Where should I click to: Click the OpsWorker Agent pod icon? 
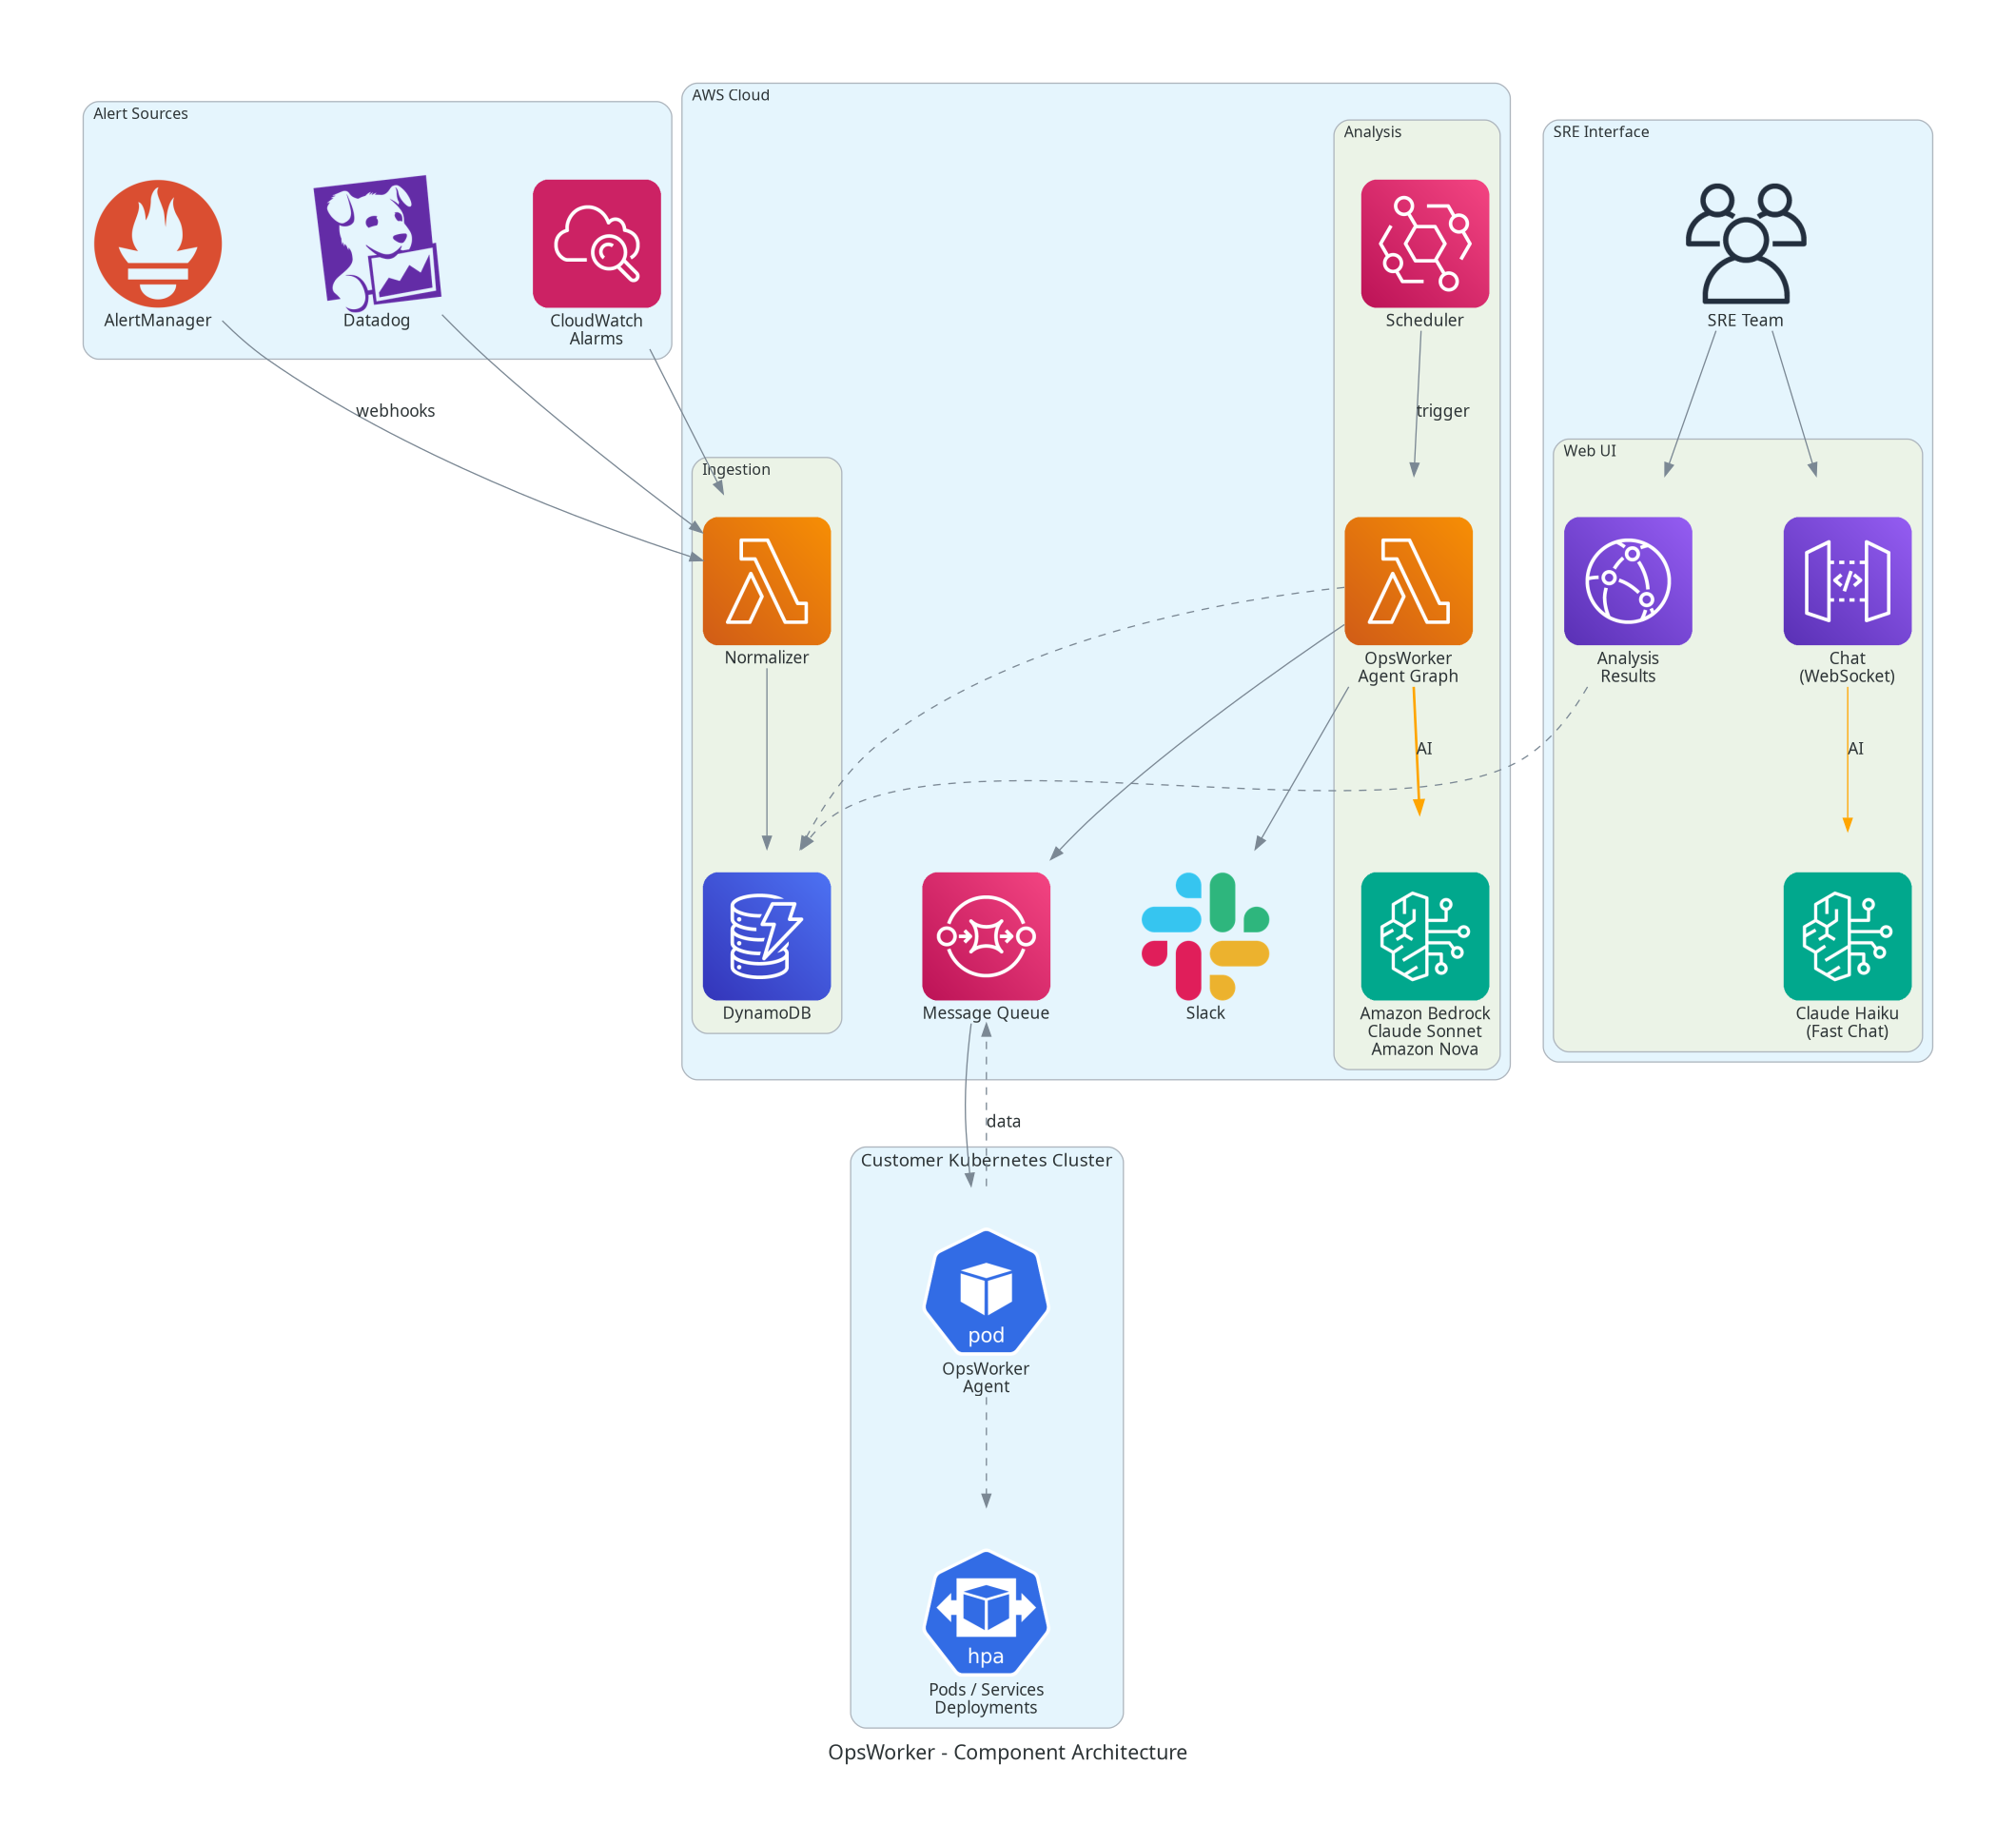point(985,1292)
